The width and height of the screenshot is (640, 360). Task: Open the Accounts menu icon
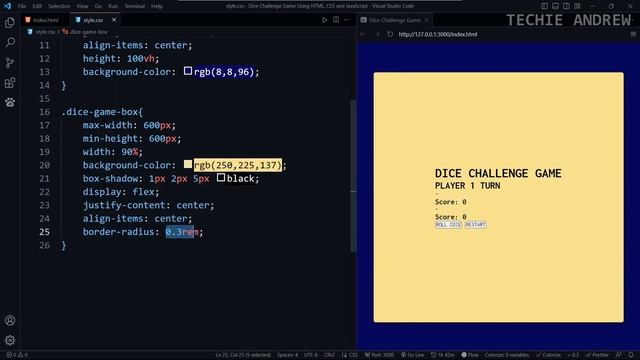[10, 320]
